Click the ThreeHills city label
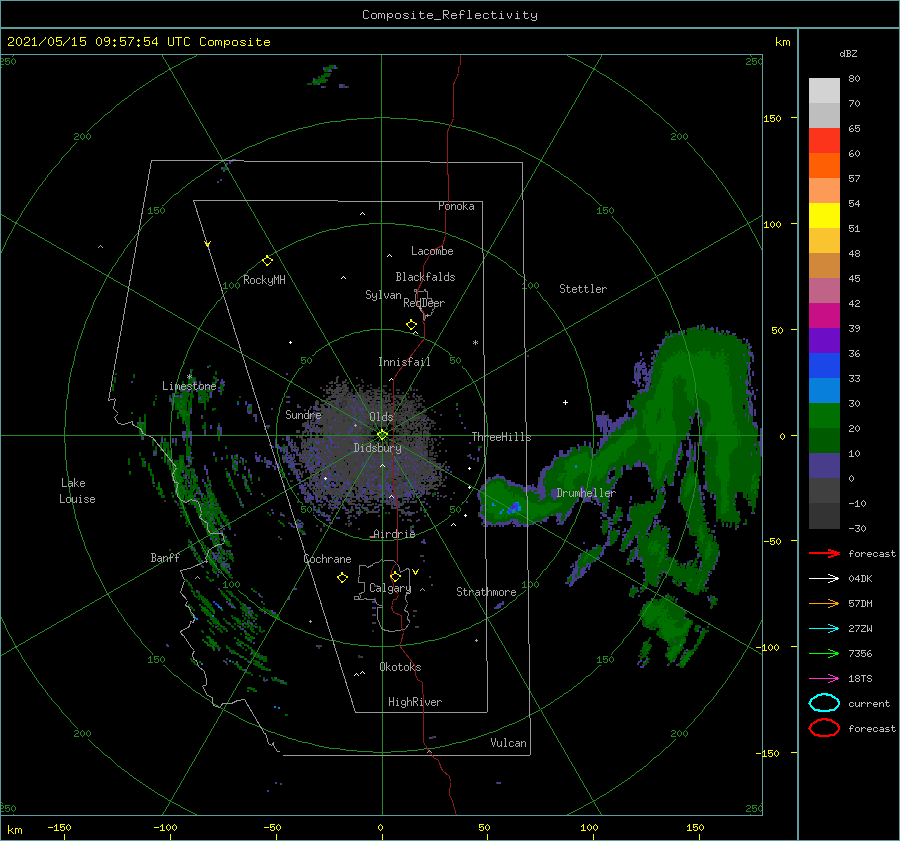 click(501, 437)
